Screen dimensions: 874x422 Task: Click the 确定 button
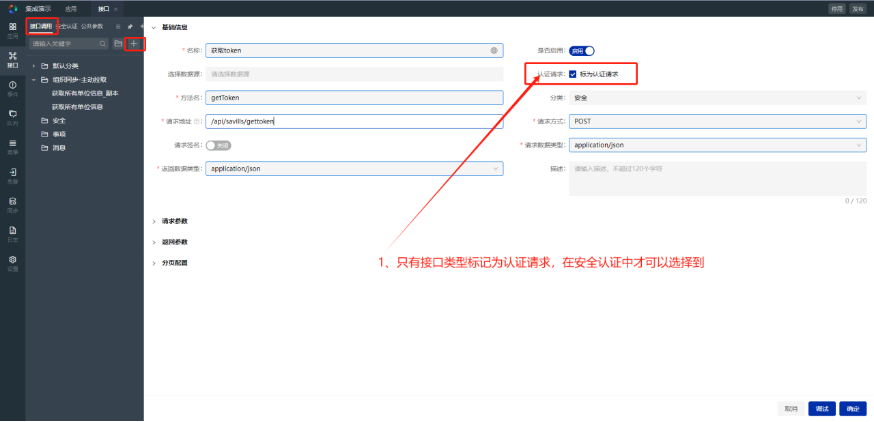coord(853,409)
